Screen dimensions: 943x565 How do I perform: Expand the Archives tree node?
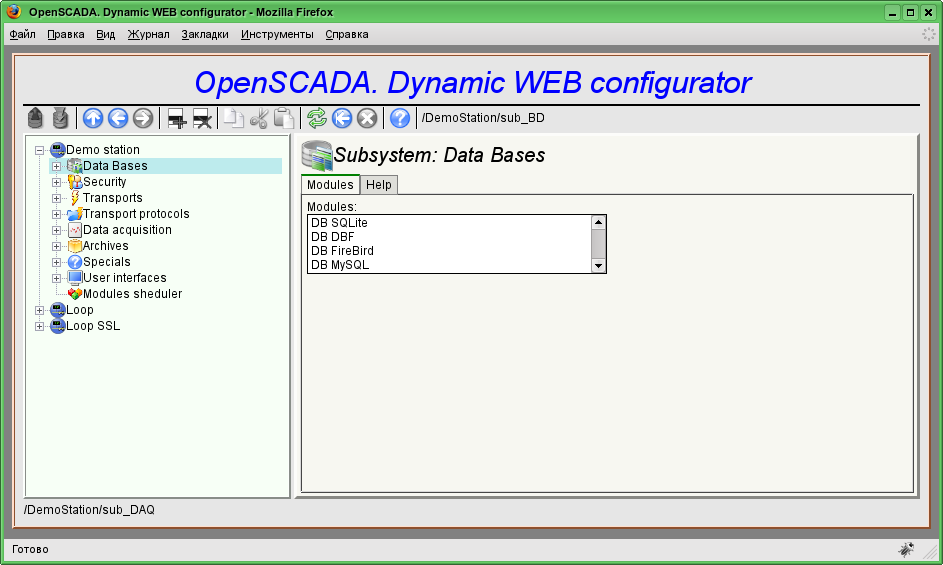57,246
